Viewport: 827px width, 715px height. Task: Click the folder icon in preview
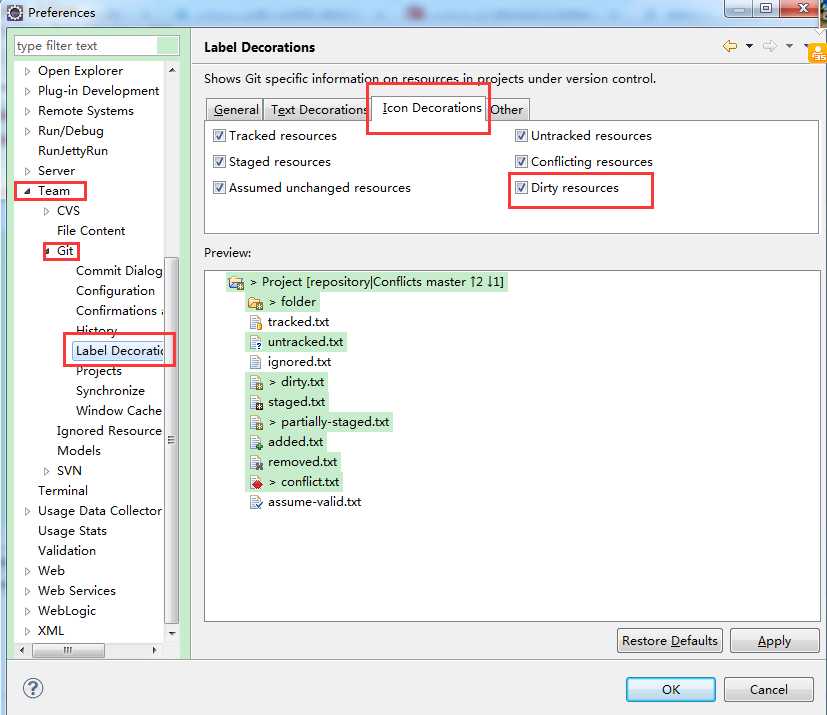point(255,303)
